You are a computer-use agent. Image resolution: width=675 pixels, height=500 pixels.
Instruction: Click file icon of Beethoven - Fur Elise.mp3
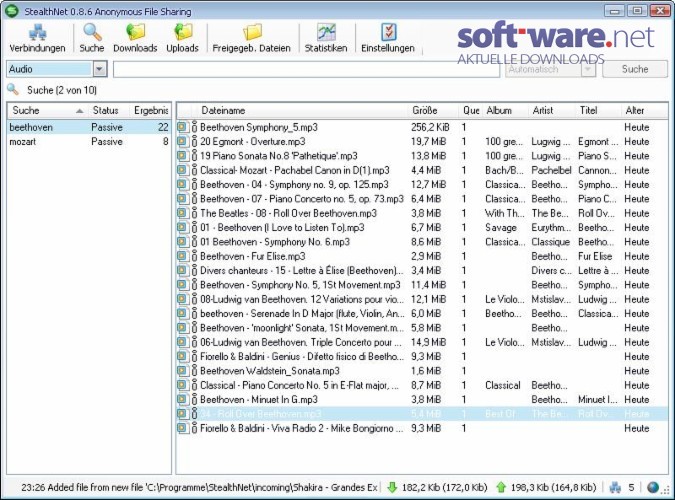[183, 256]
